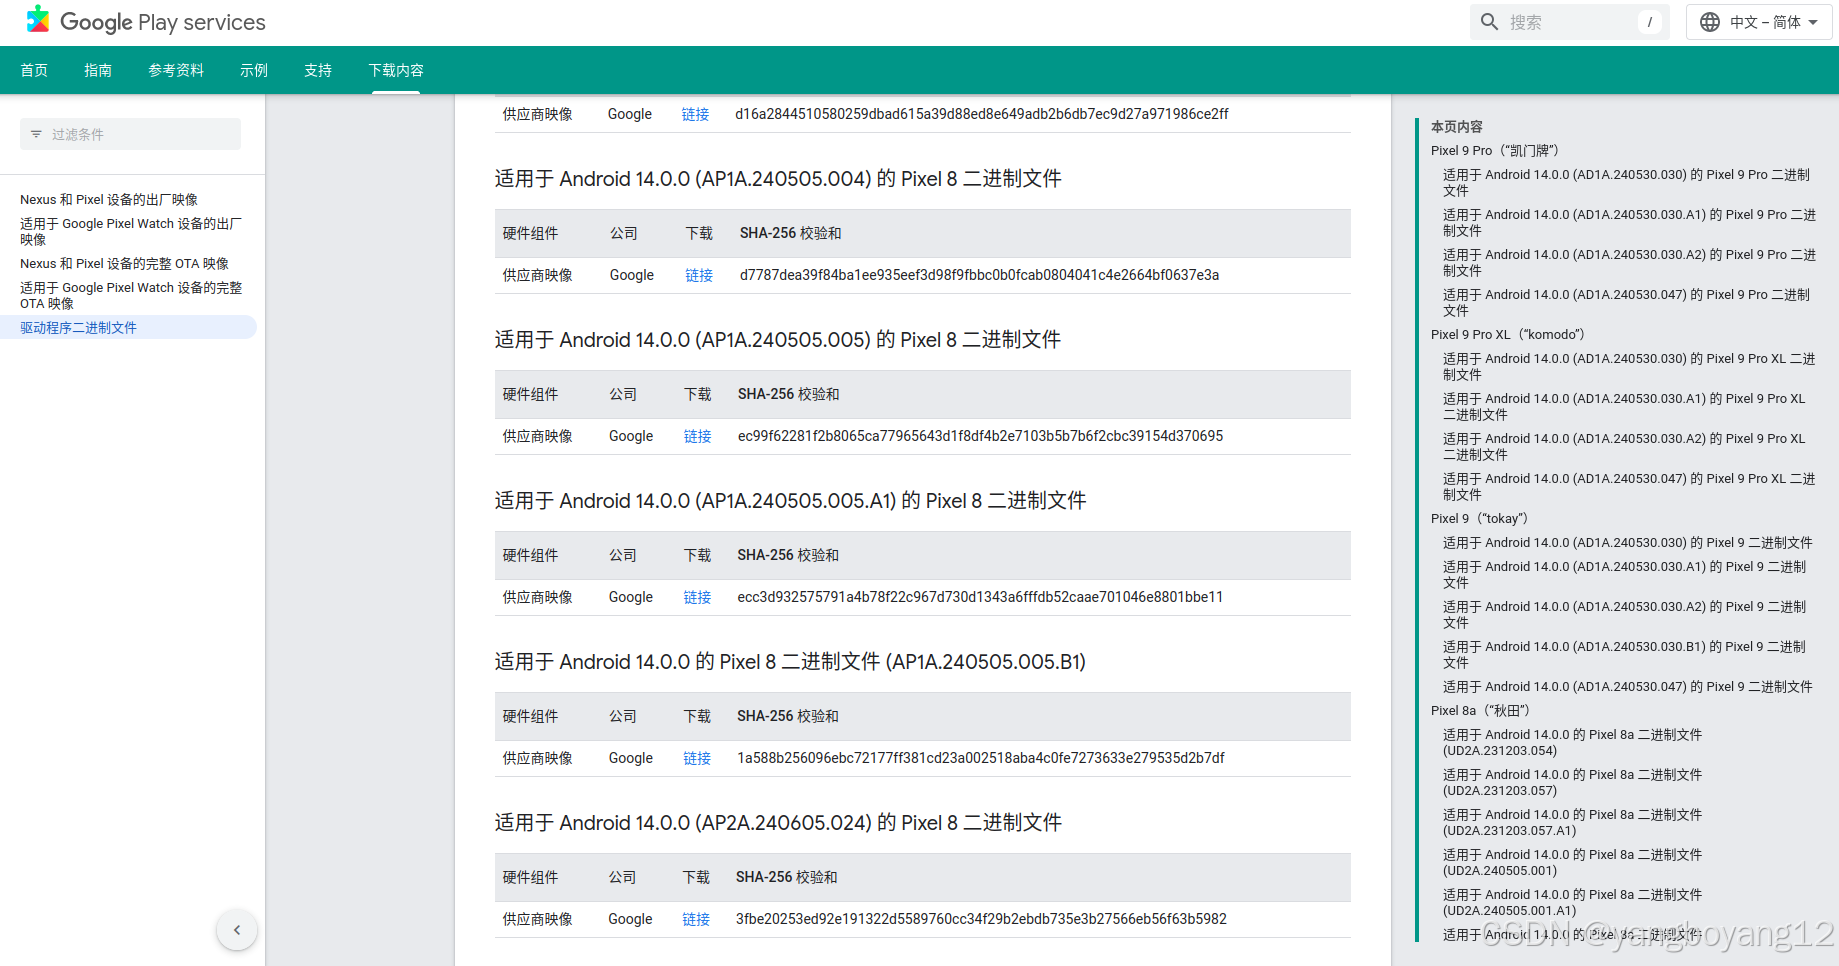Click checksum starting d7787dea39f84ba1
Image resolution: width=1839 pixels, height=966 pixels.
tap(979, 275)
